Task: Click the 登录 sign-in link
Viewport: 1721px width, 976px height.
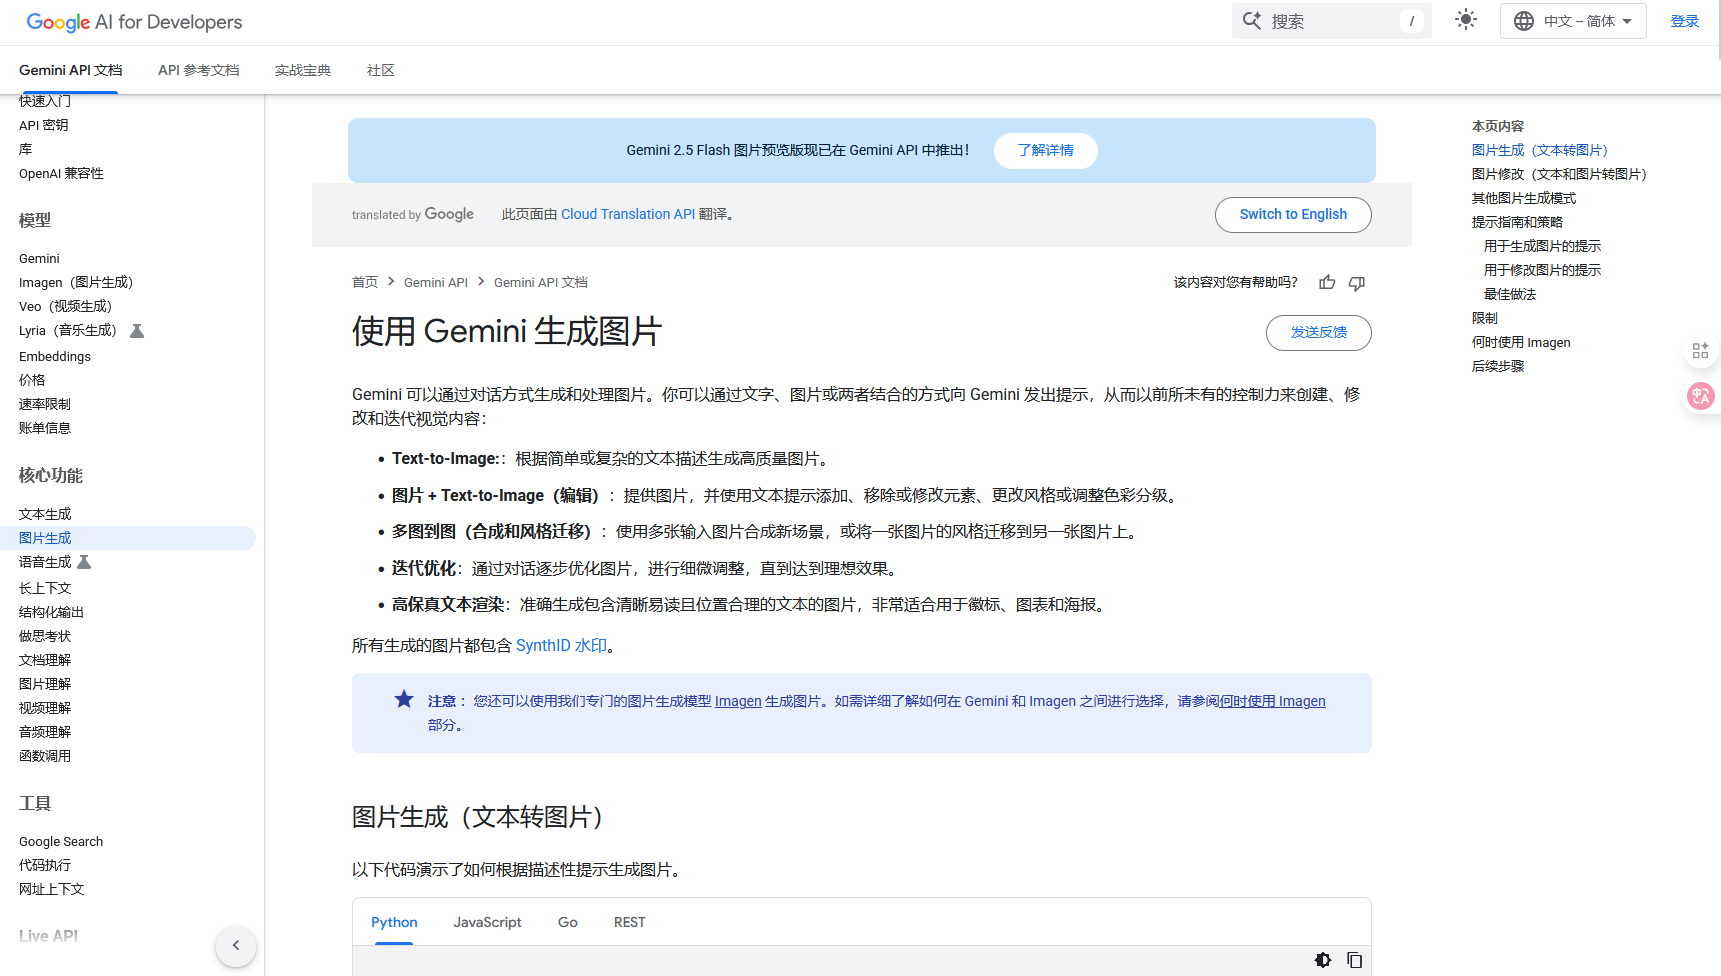Action: (1685, 21)
